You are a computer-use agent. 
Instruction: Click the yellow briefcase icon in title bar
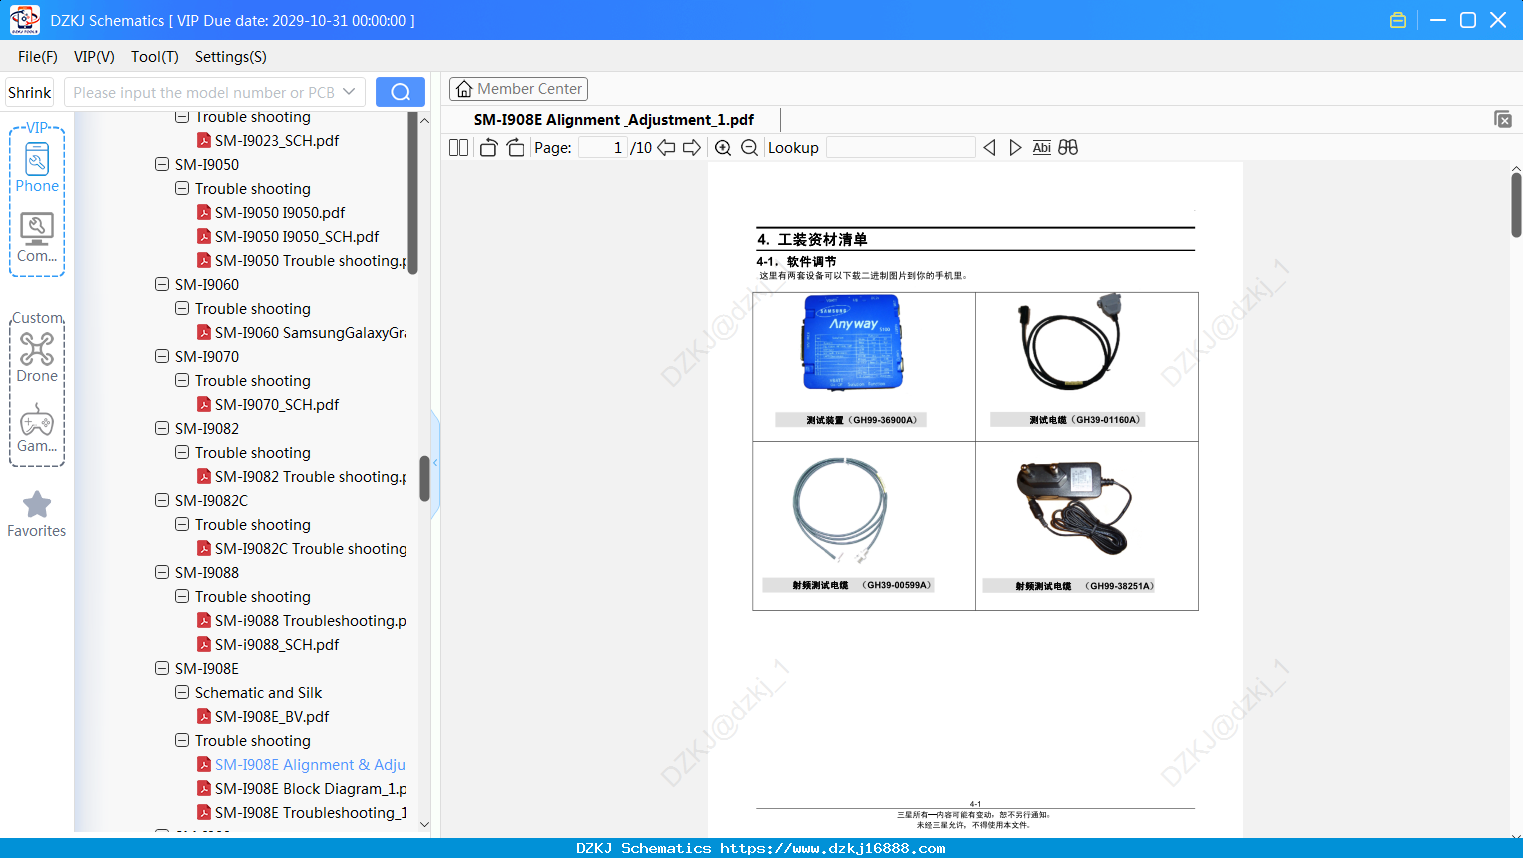pyautogui.click(x=1398, y=20)
